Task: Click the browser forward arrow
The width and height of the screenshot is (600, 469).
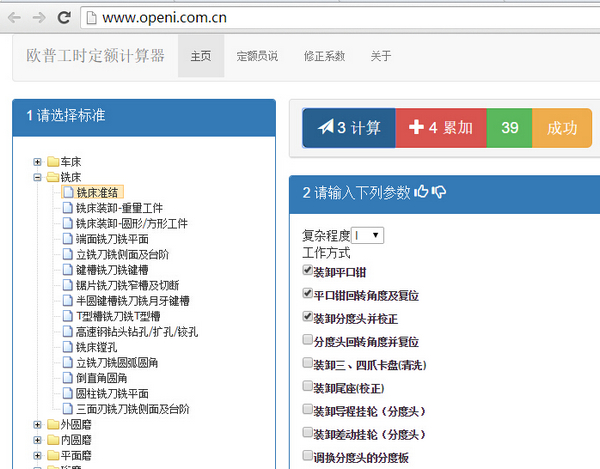Action: [39, 17]
